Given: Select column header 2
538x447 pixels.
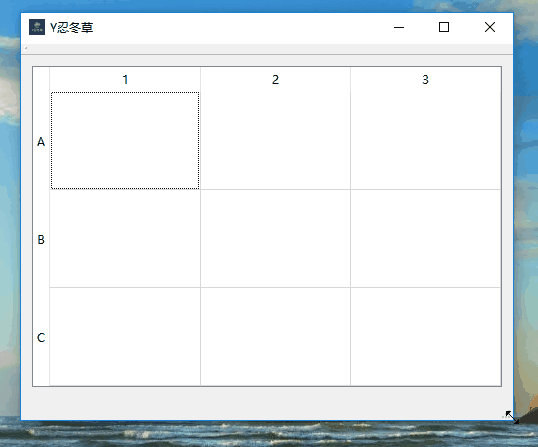Looking at the screenshot, I should pyautogui.click(x=276, y=79).
